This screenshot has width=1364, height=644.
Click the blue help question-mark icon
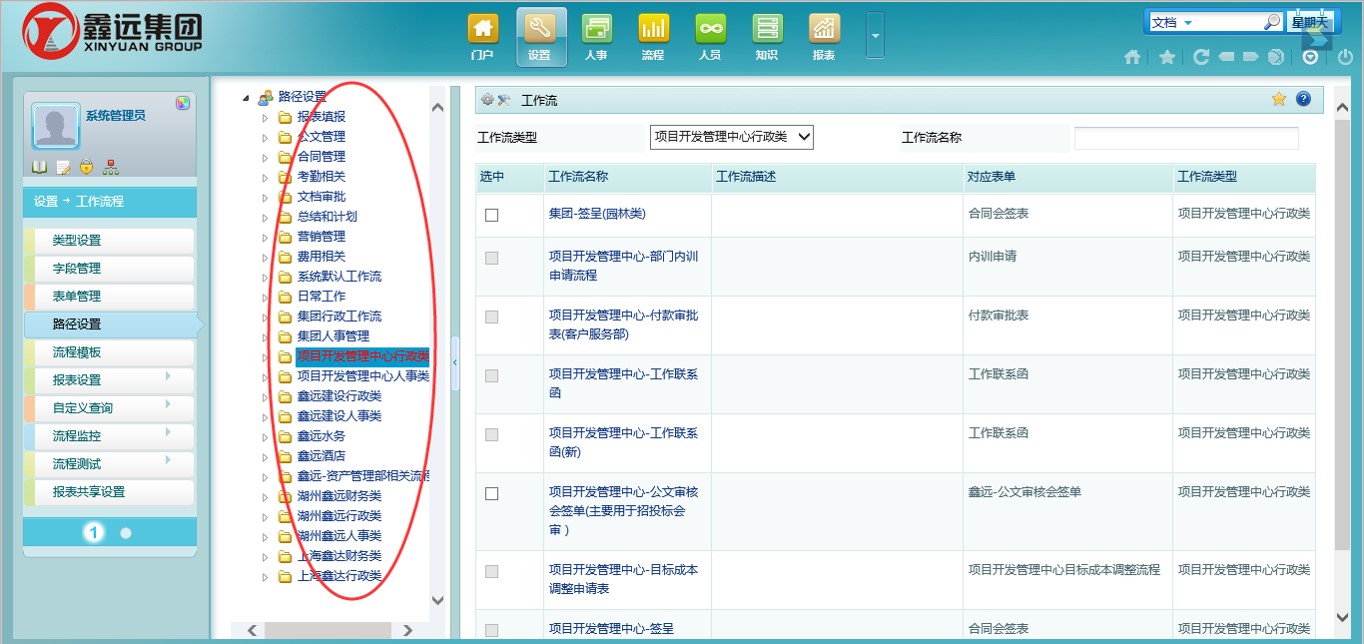click(x=1303, y=99)
